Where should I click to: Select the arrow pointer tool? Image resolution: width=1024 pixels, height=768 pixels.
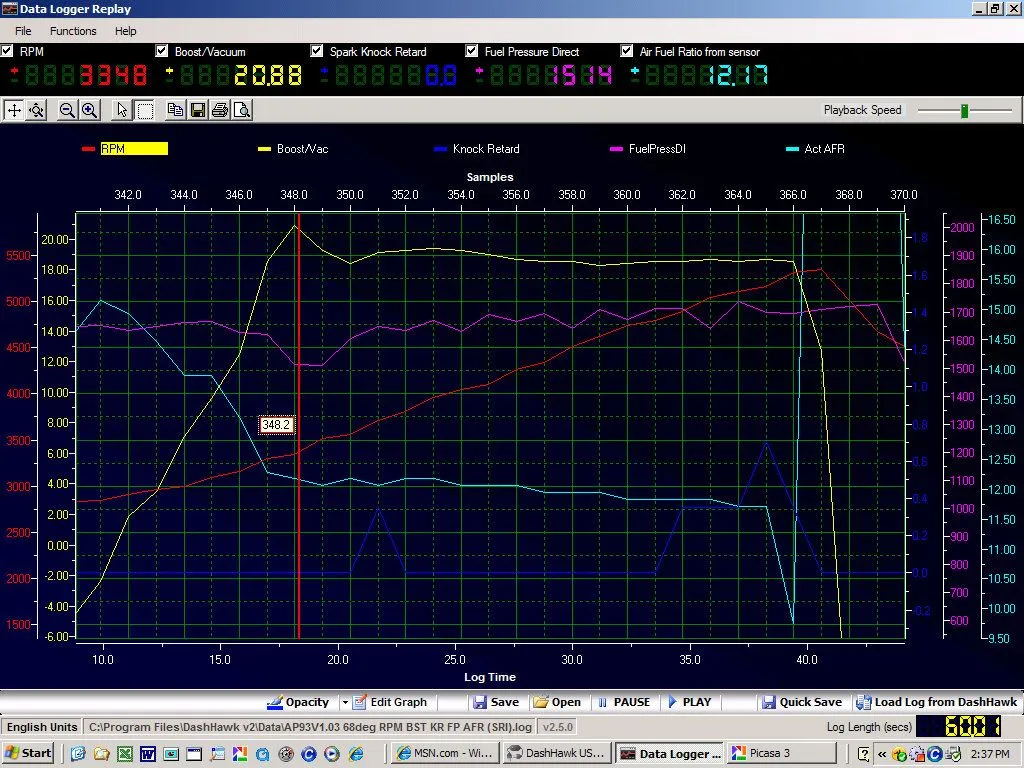coord(122,110)
